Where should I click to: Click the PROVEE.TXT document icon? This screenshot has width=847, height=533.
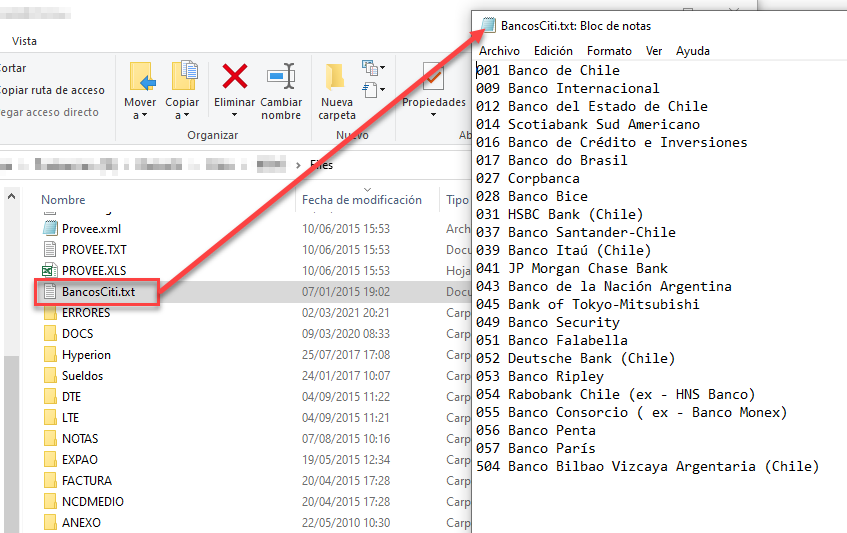pyautogui.click(x=50, y=249)
